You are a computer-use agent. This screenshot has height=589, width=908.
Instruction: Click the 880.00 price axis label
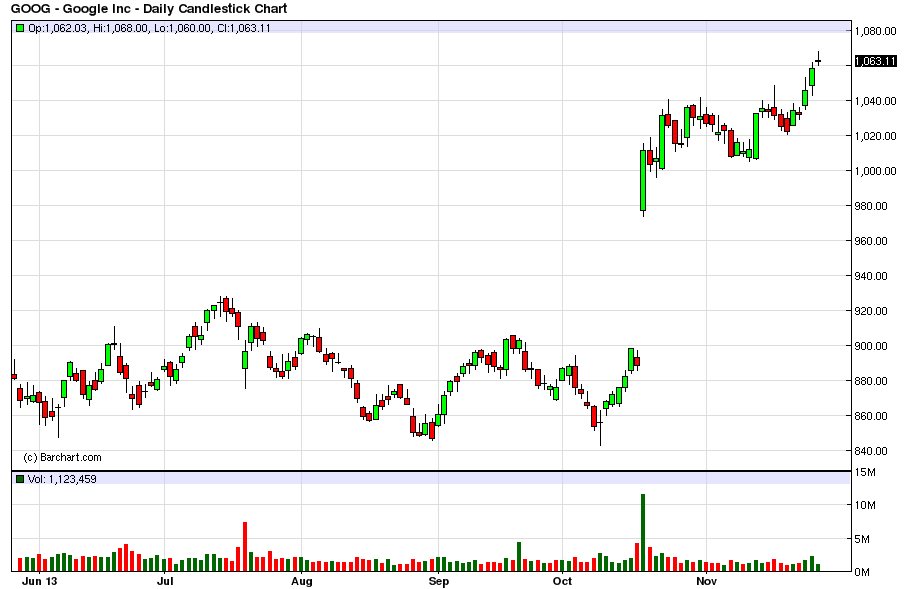point(871,381)
